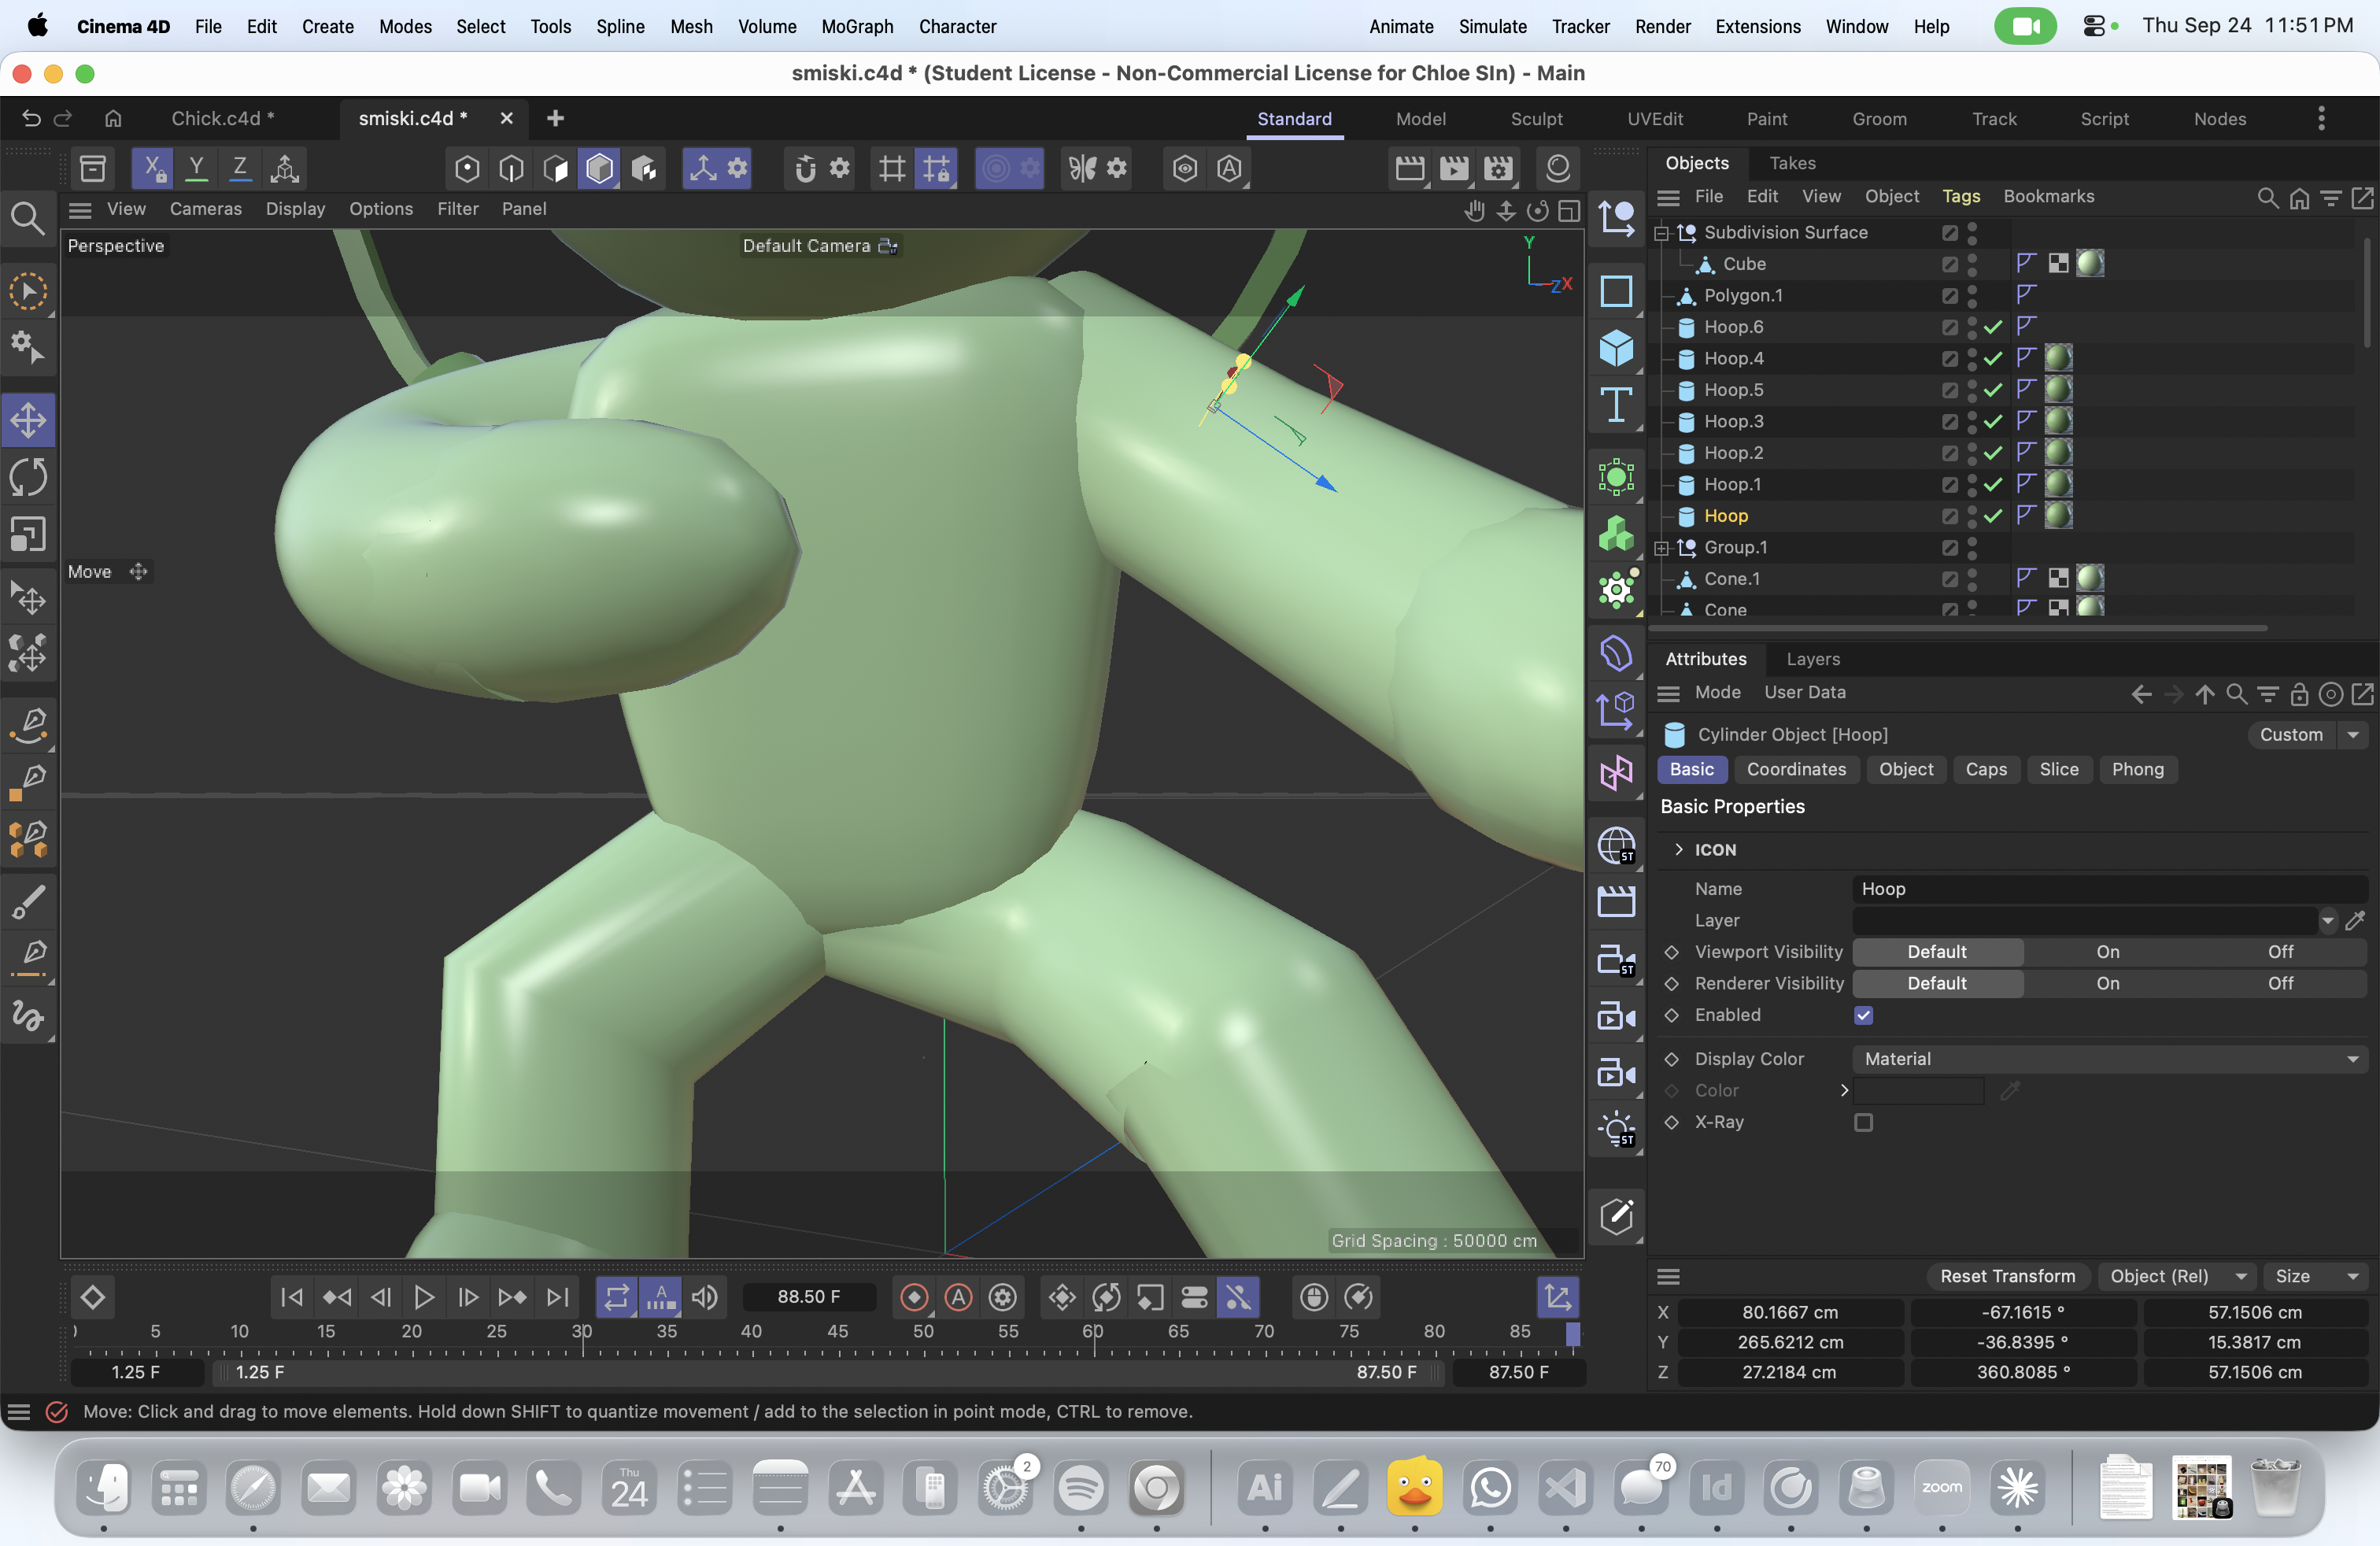2380x1546 pixels.
Task: Click the Record Active Objects button
Action: 914,1297
